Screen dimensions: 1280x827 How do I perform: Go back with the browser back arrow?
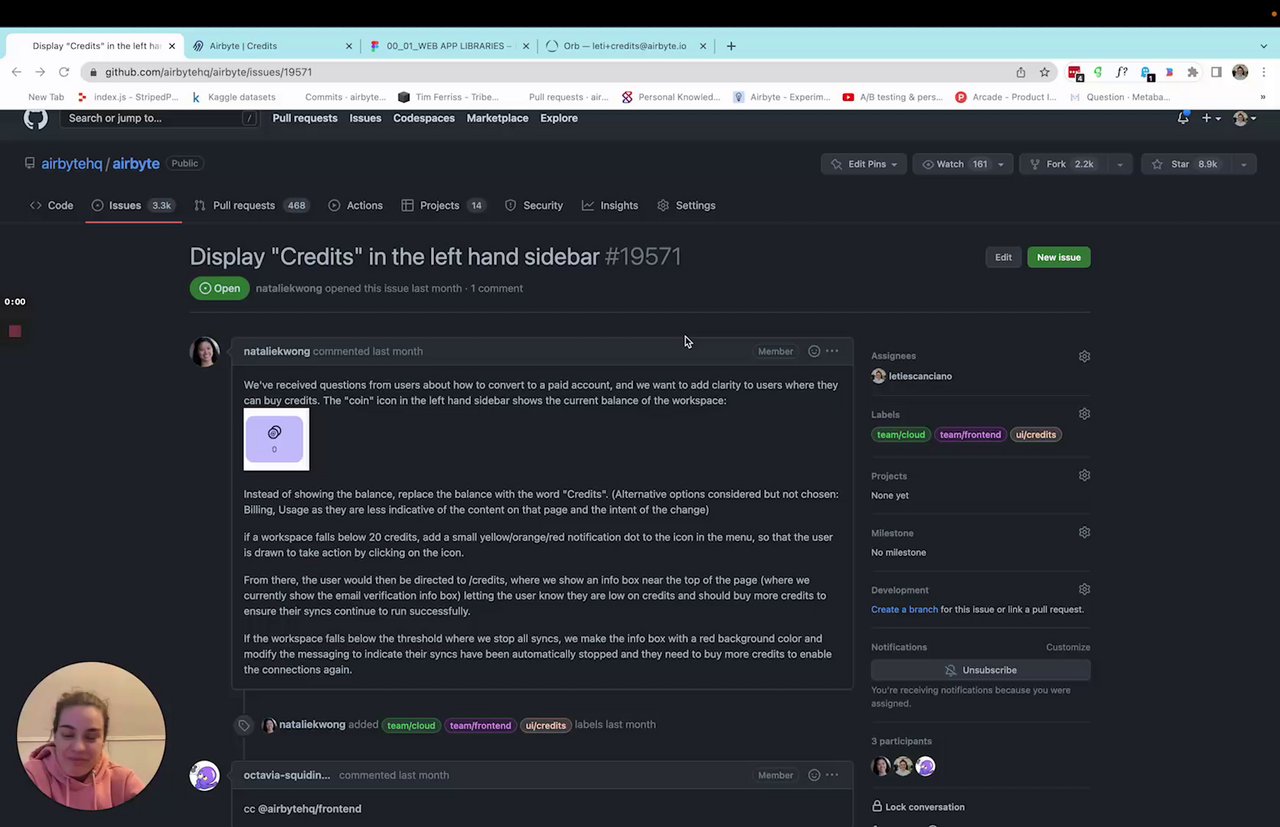[16, 72]
